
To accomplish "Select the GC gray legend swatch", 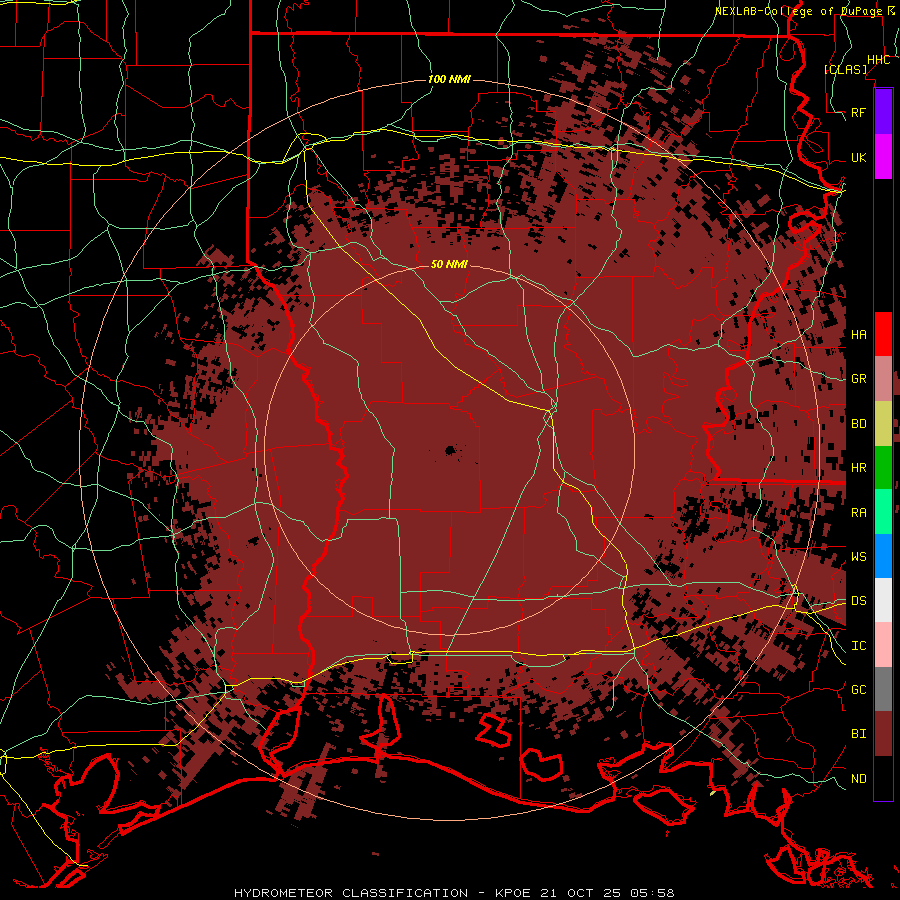I will coord(883,689).
